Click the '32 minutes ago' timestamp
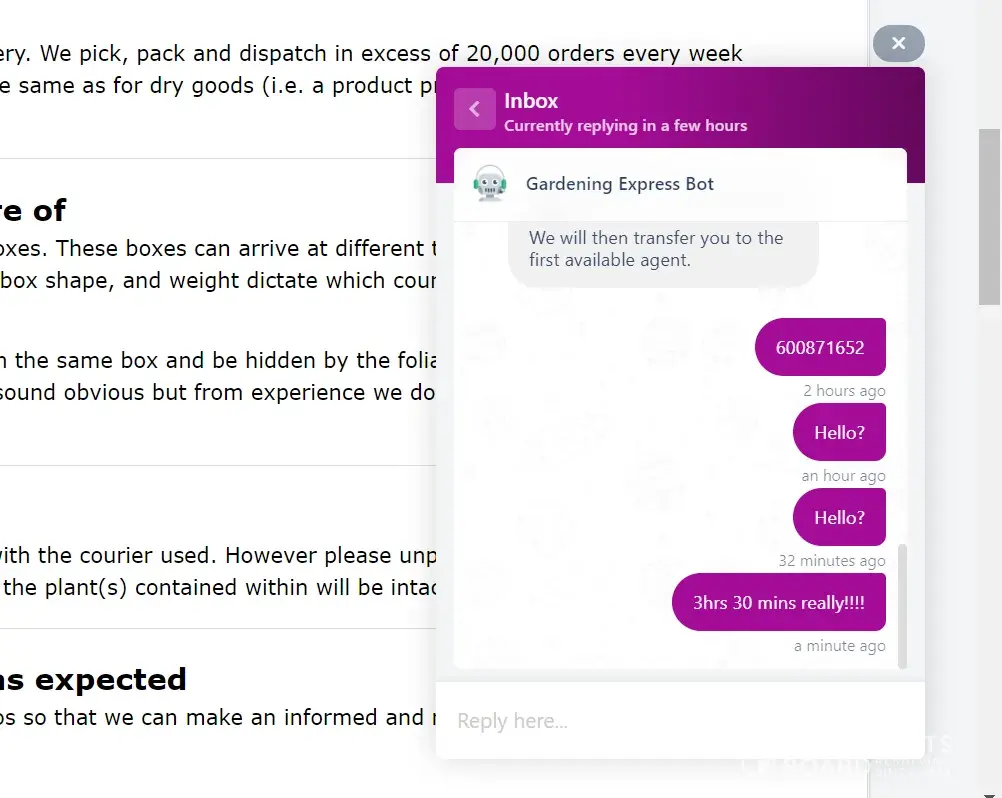The height and width of the screenshot is (798, 1002). pyautogui.click(x=832, y=561)
